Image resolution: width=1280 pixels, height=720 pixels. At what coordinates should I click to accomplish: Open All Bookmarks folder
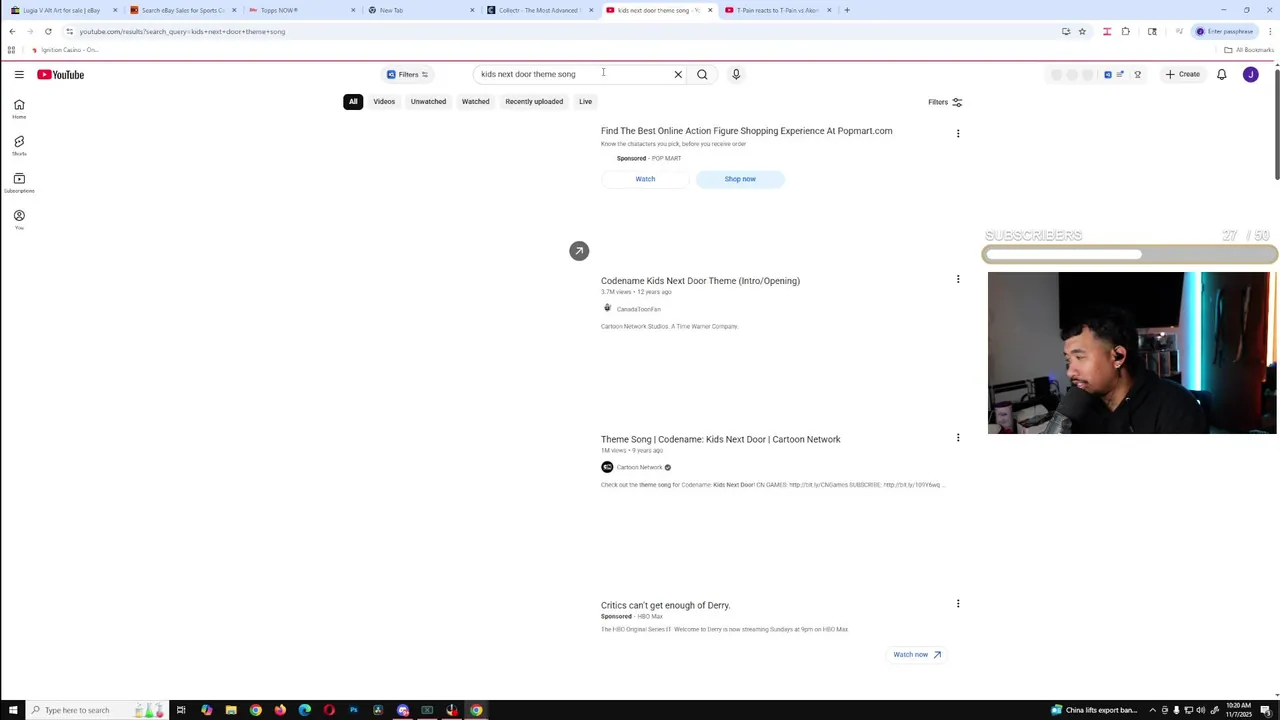point(1249,50)
